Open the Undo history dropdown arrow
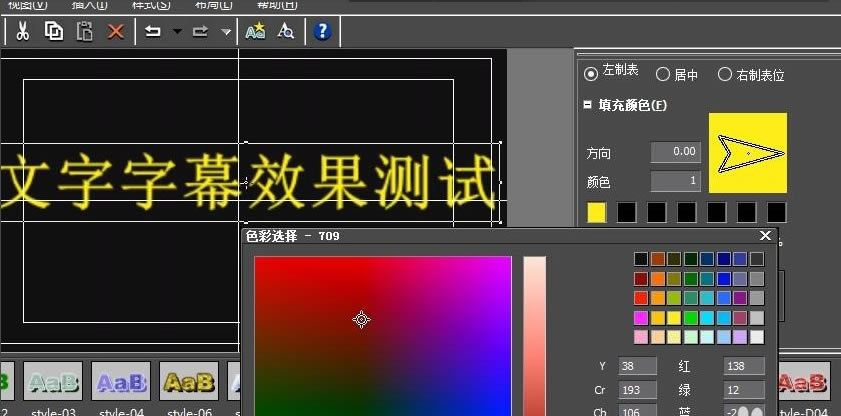 (177, 31)
